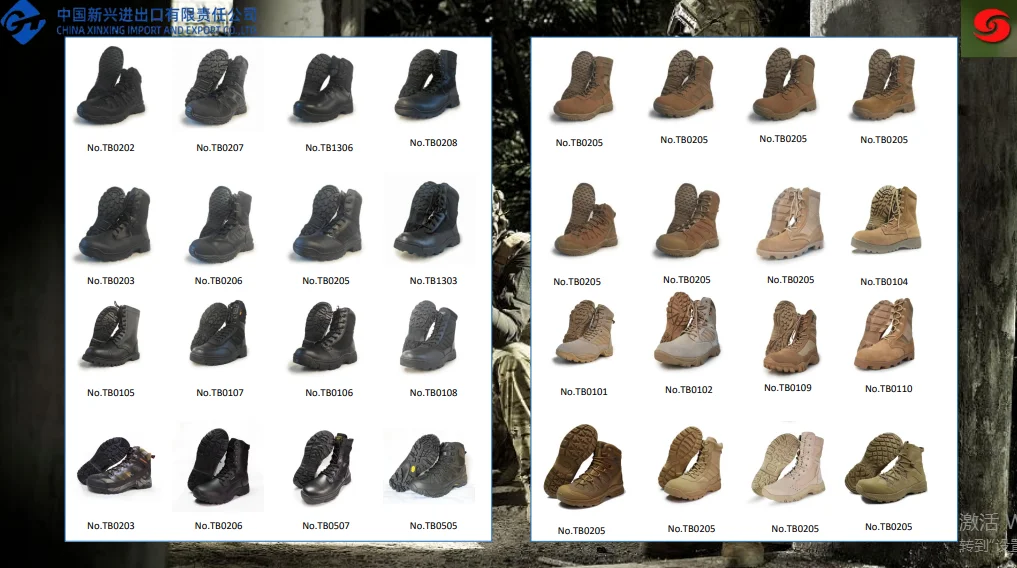
Task: Click the desert boot image above No.TB0101
Action: pos(583,335)
